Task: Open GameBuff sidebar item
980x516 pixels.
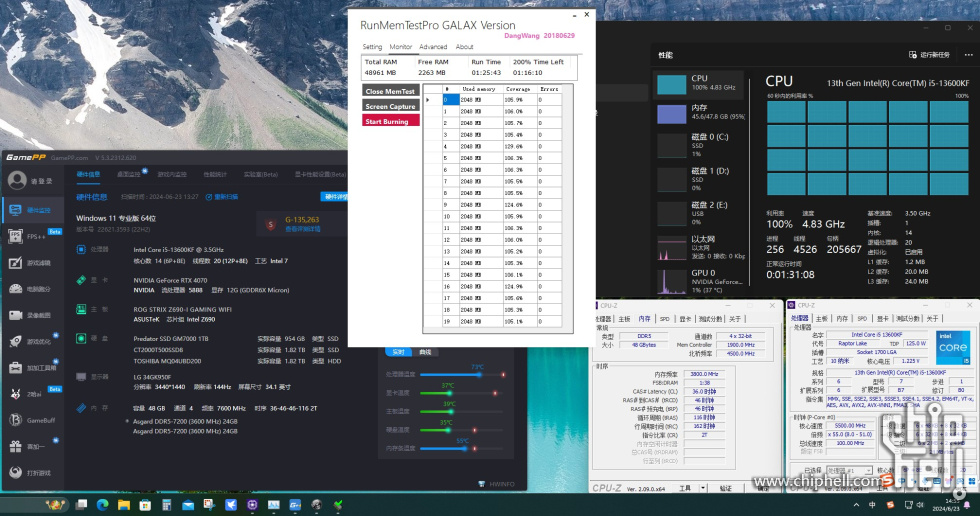Action: [x=32, y=420]
